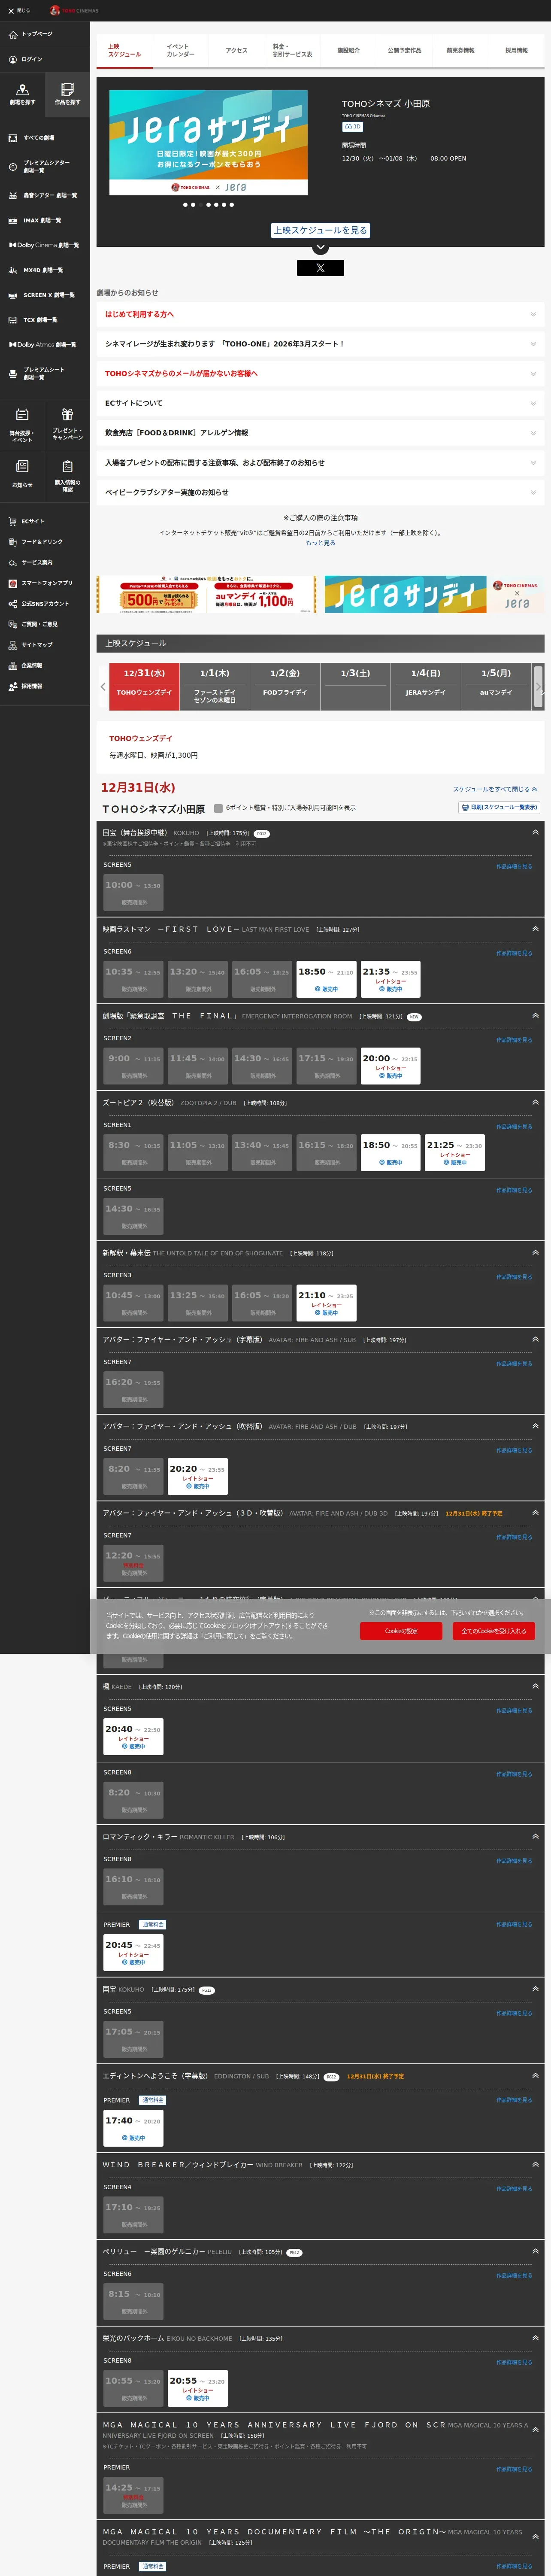This screenshot has height=2576, width=551.
Task: Click 上映スケジュールを見る link
Action: 320,230
